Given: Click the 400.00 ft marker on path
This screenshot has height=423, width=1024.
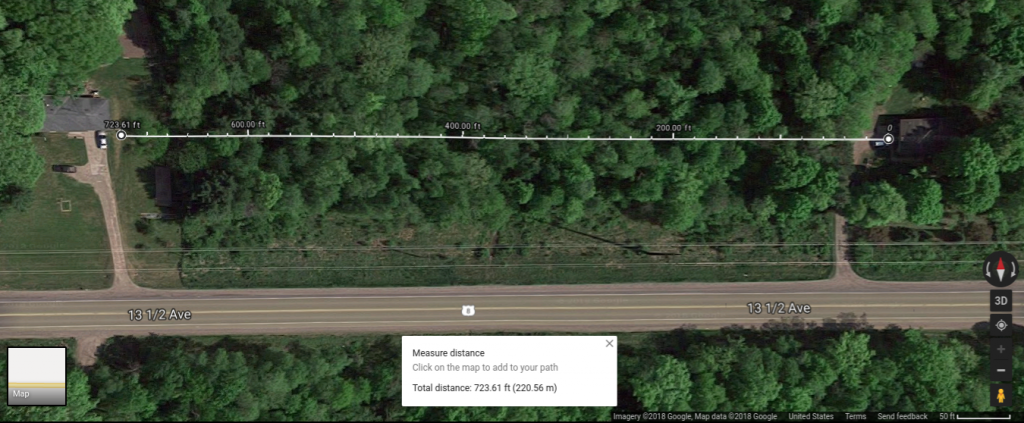Looking at the screenshot, I should coord(462,127).
